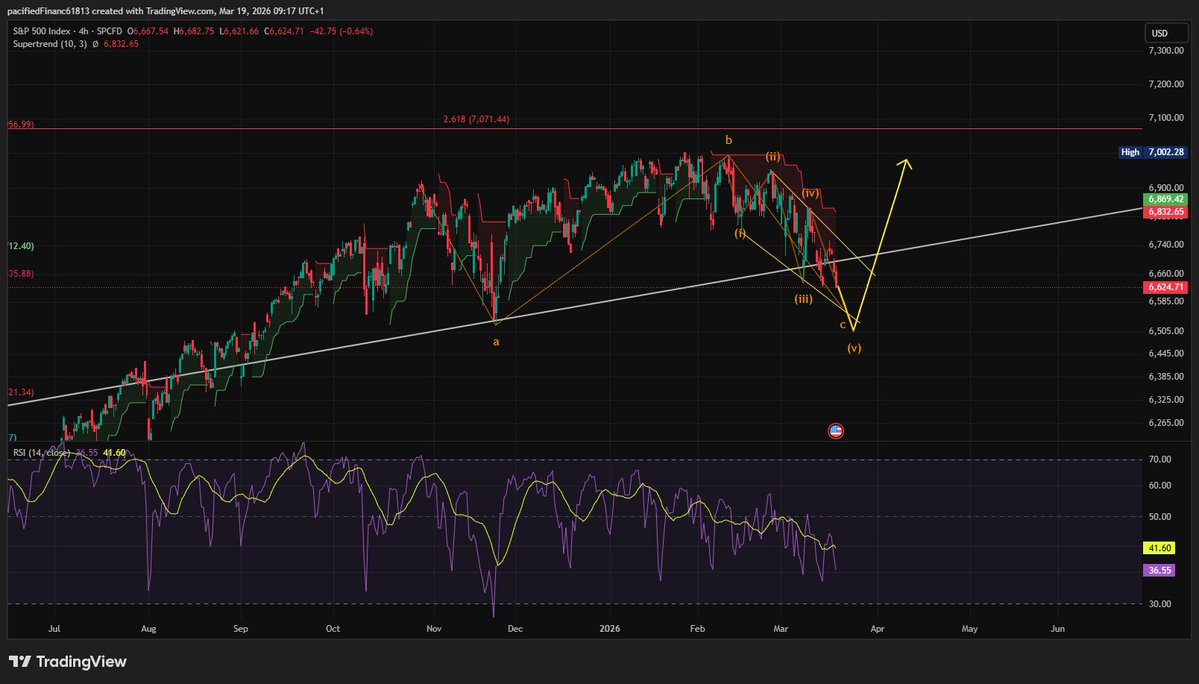Image resolution: width=1199 pixels, height=684 pixels.
Task: Click the 7,300.00 price axis label
Action: 1166,50
